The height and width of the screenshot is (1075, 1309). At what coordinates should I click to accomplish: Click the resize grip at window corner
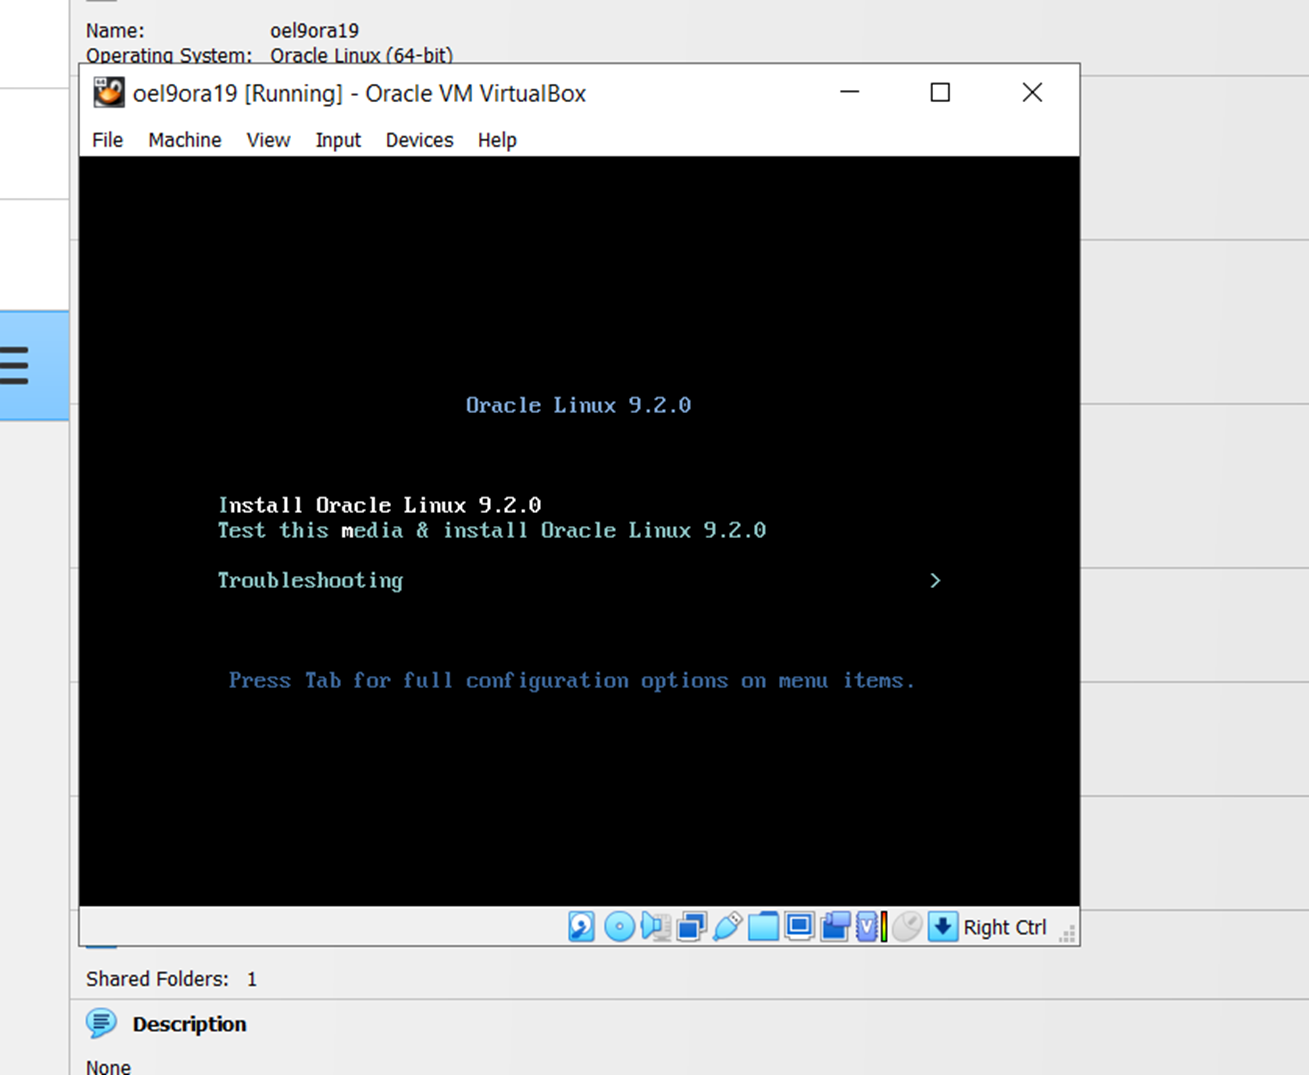coord(1067,933)
